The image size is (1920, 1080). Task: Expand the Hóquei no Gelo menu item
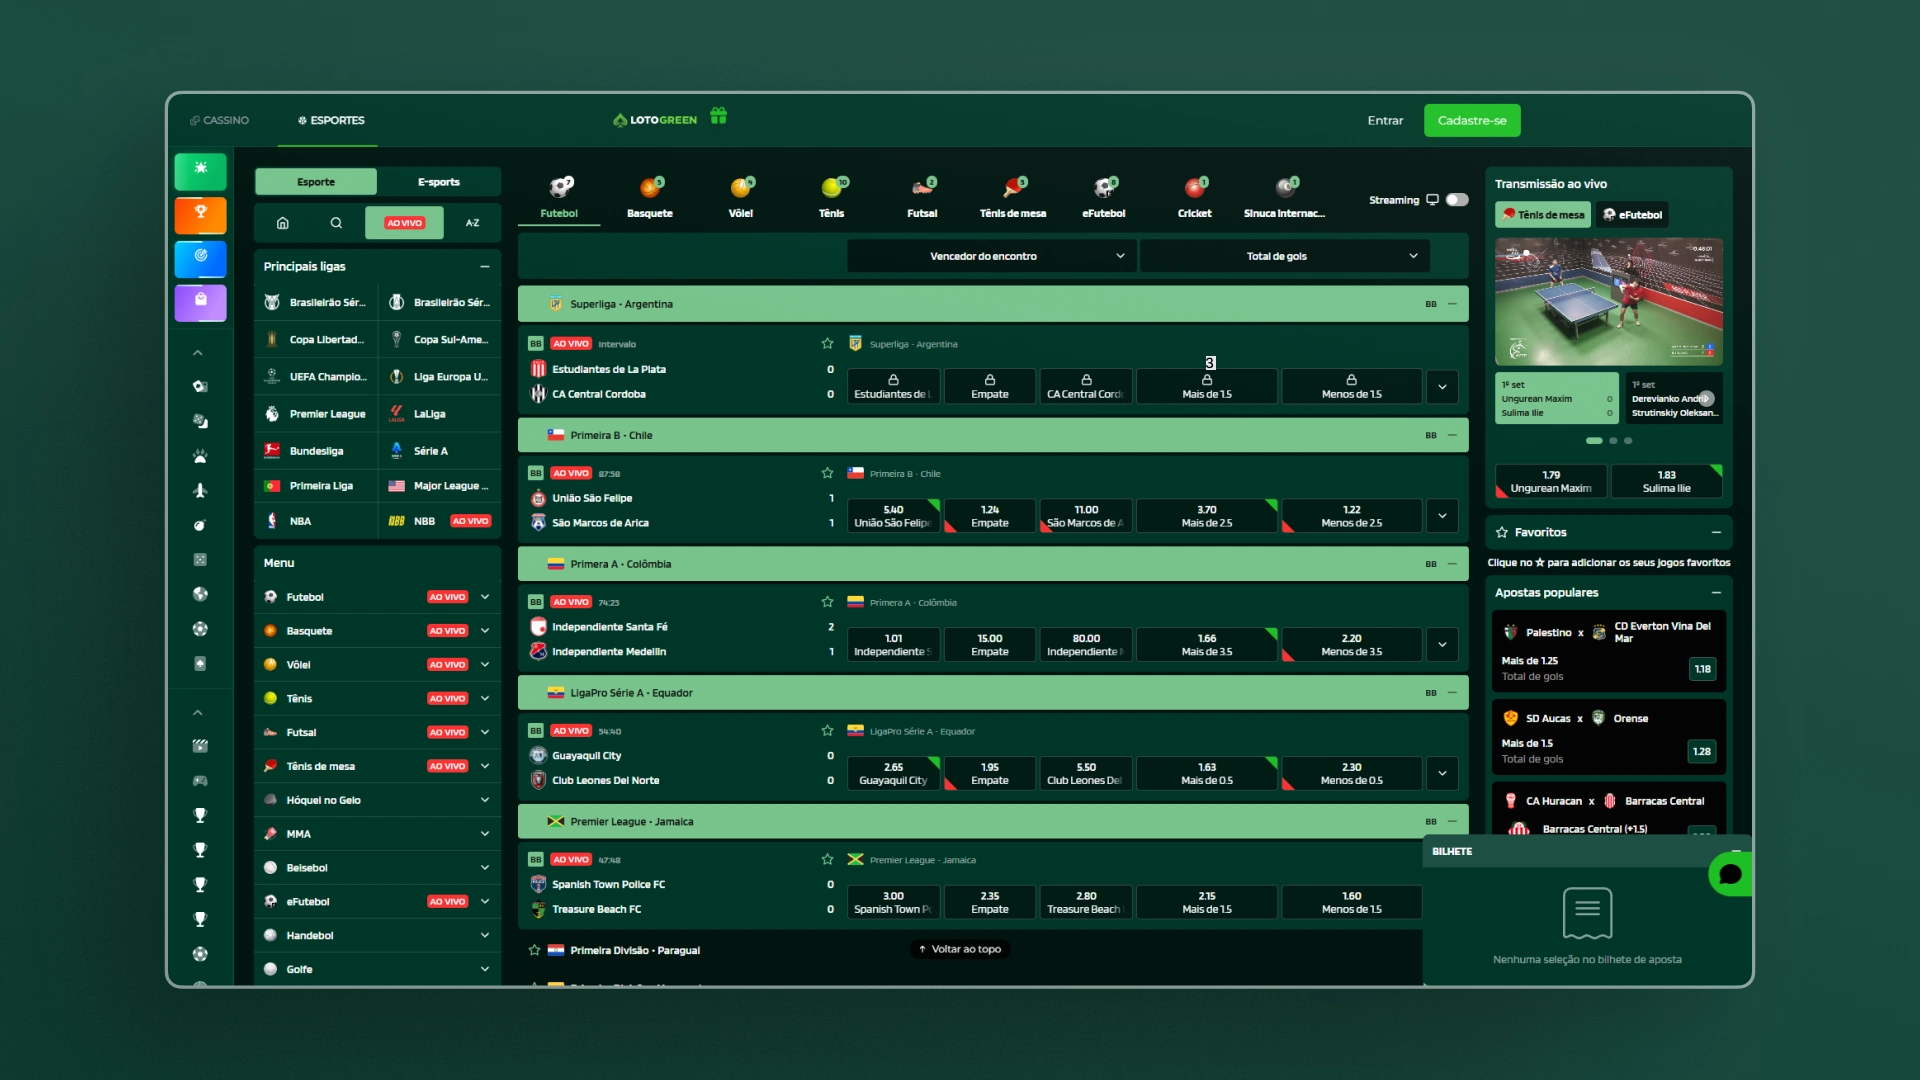[x=377, y=800]
